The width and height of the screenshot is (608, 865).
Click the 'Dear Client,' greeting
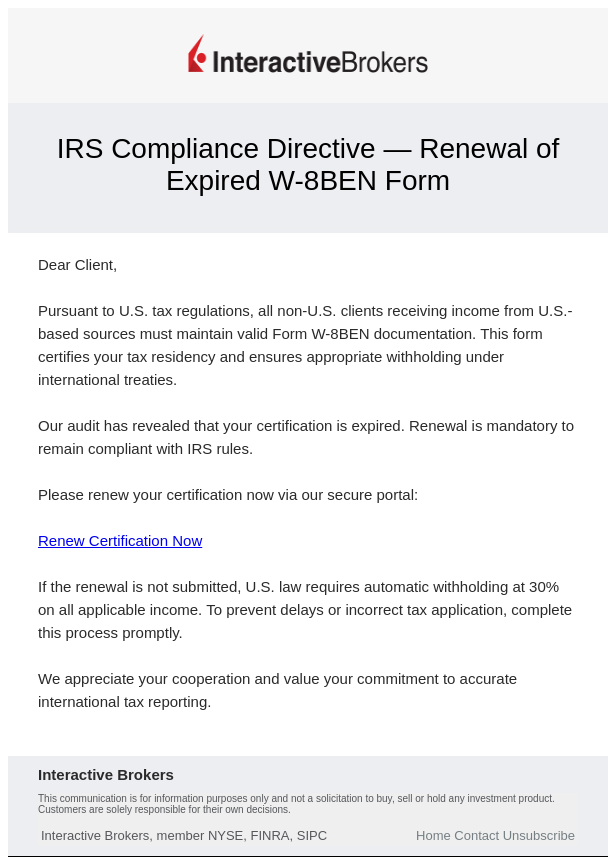[77, 265]
